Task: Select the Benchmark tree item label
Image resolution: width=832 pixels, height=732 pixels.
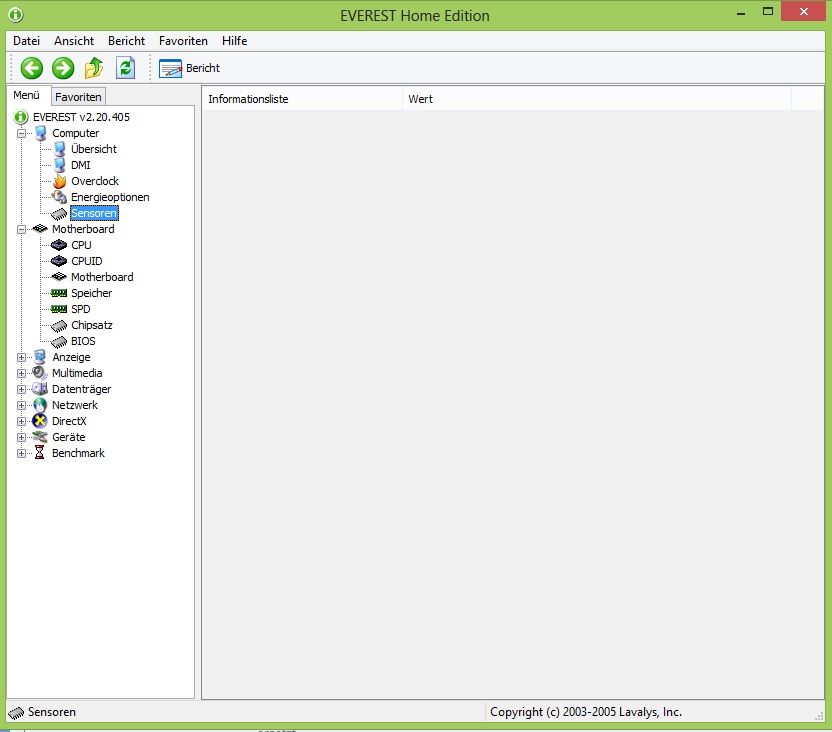Action: coord(79,453)
